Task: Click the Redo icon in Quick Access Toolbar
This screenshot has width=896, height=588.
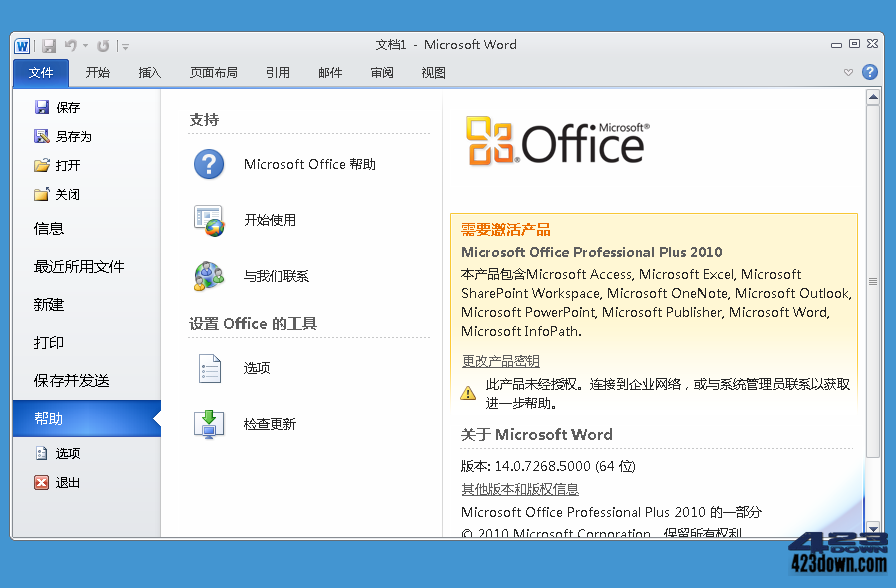Action: (103, 46)
